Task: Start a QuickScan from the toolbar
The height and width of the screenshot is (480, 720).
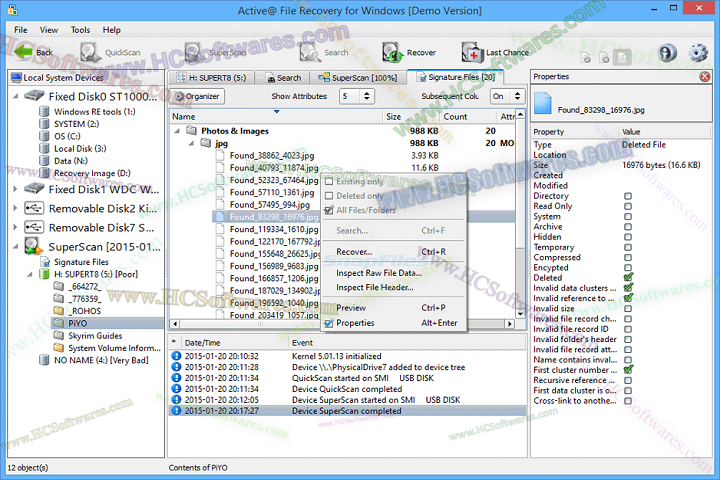Action: tap(110, 52)
